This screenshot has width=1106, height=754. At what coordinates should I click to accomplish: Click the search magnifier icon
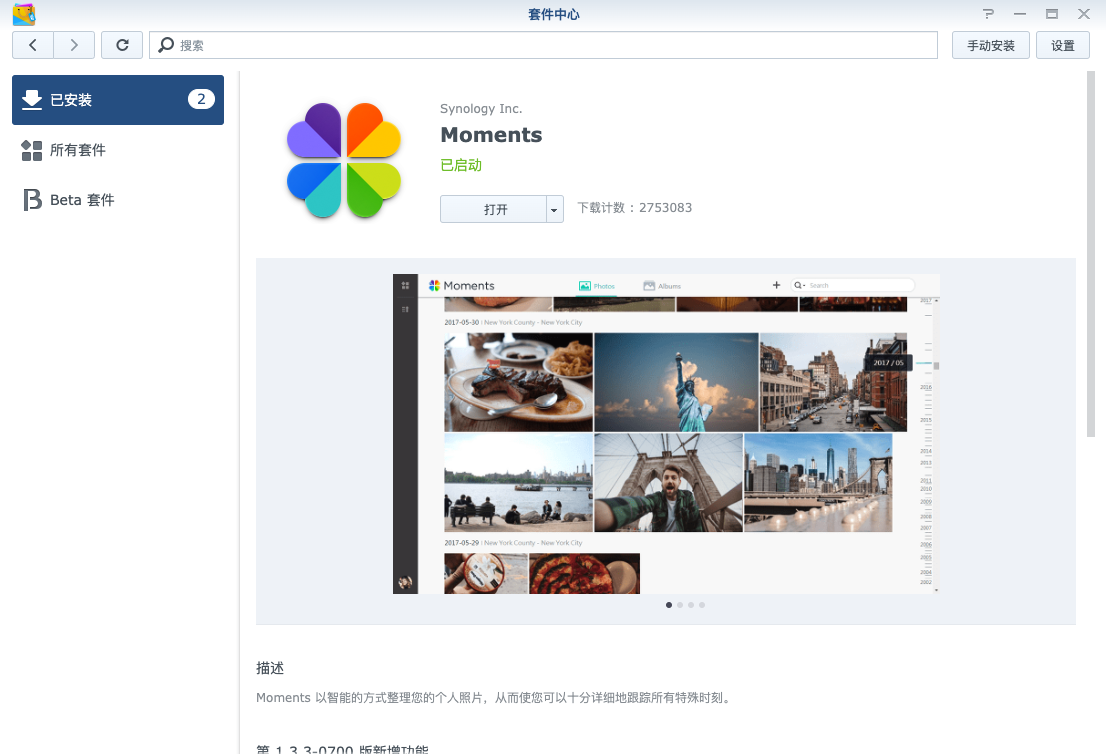166,45
